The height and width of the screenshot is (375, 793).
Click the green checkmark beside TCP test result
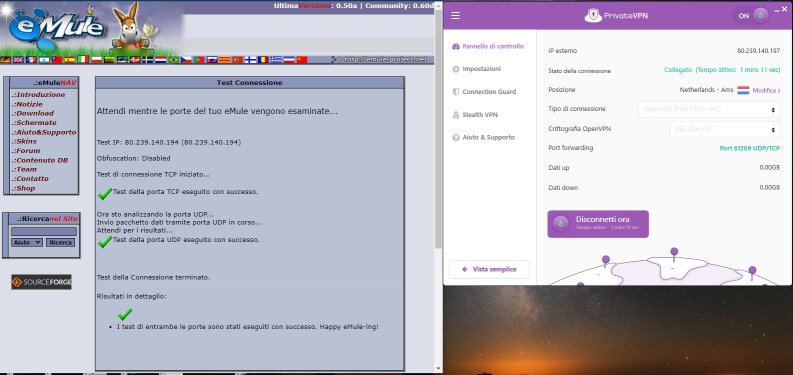(105, 193)
